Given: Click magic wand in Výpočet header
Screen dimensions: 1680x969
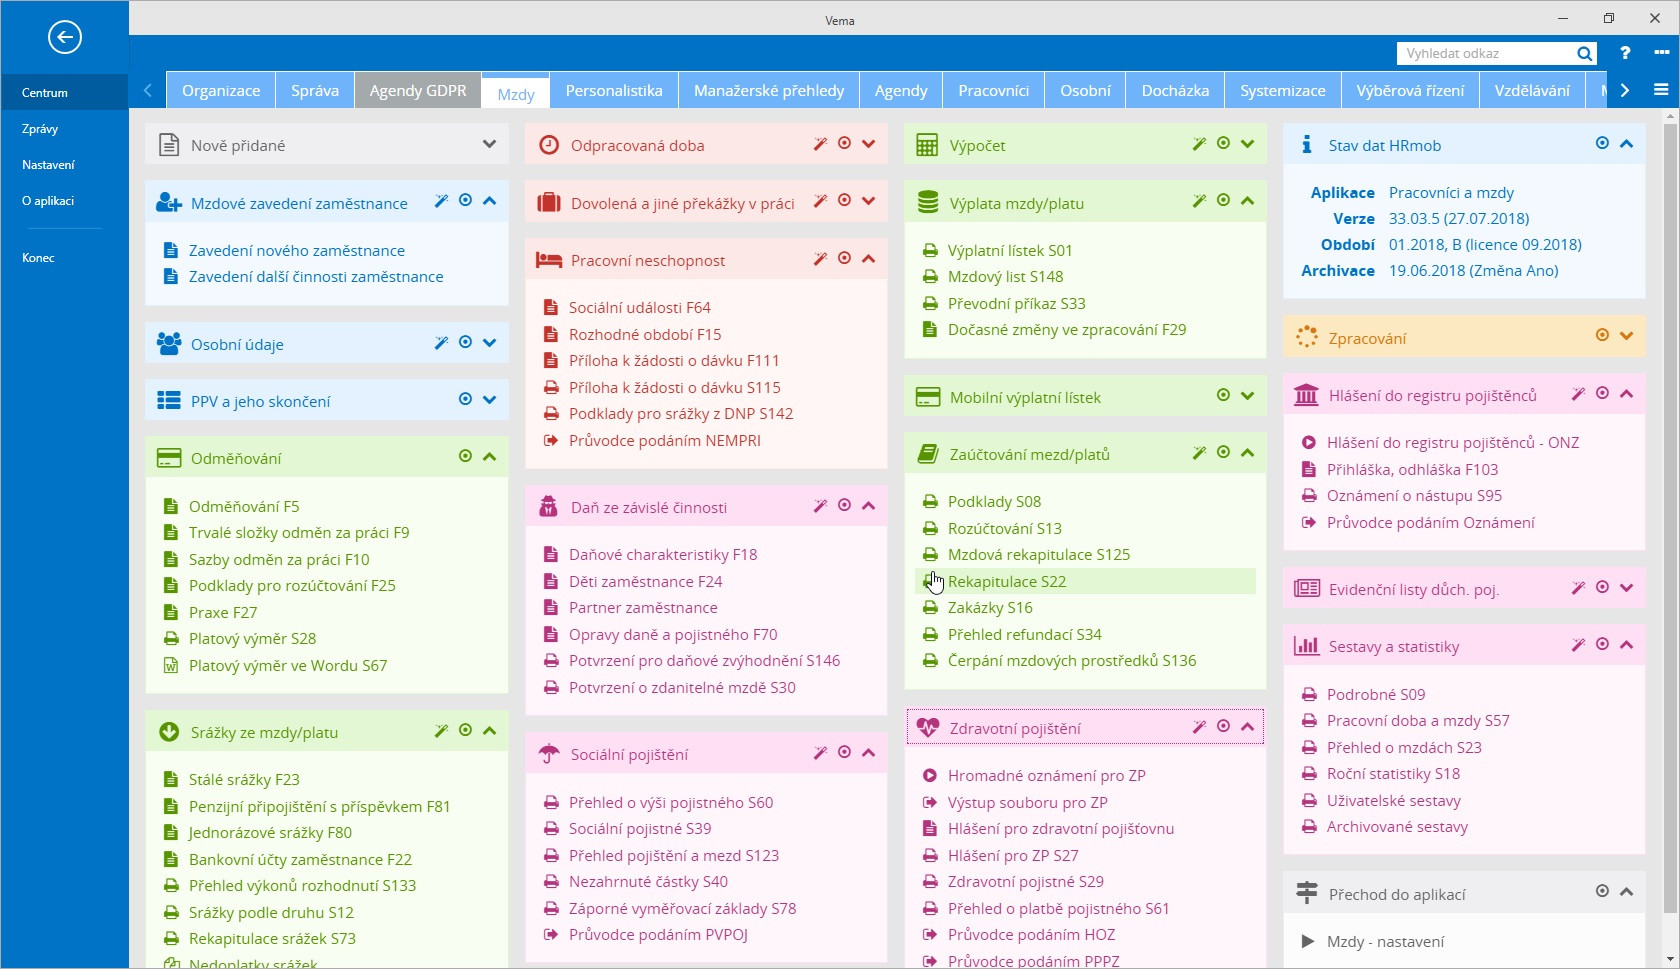Looking at the screenshot, I should tap(1199, 144).
